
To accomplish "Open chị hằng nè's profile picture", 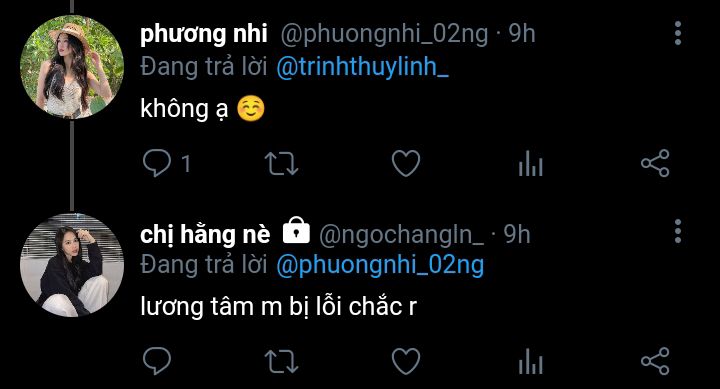I will (72, 265).
